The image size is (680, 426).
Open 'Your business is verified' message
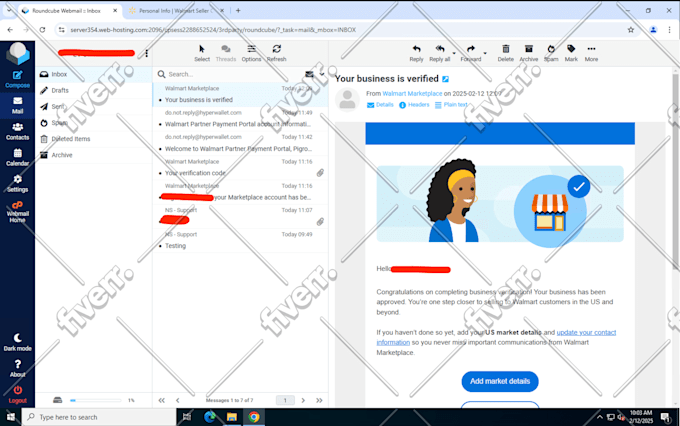point(240,95)
